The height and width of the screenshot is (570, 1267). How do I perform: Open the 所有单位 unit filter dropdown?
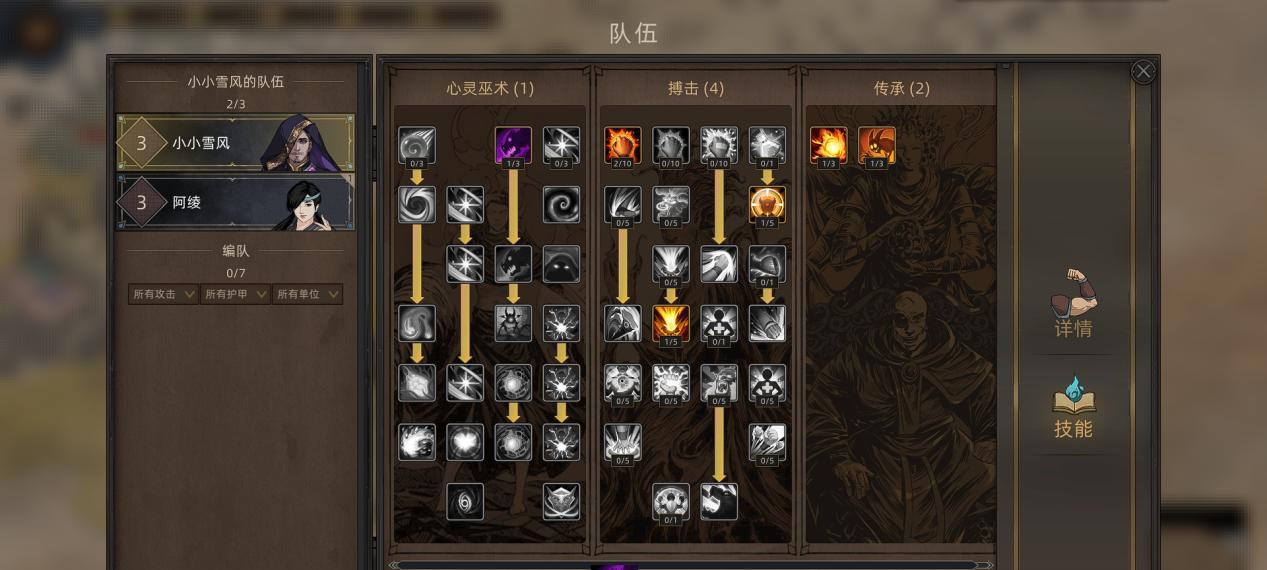pyautogui.click(x=307, y=294)
